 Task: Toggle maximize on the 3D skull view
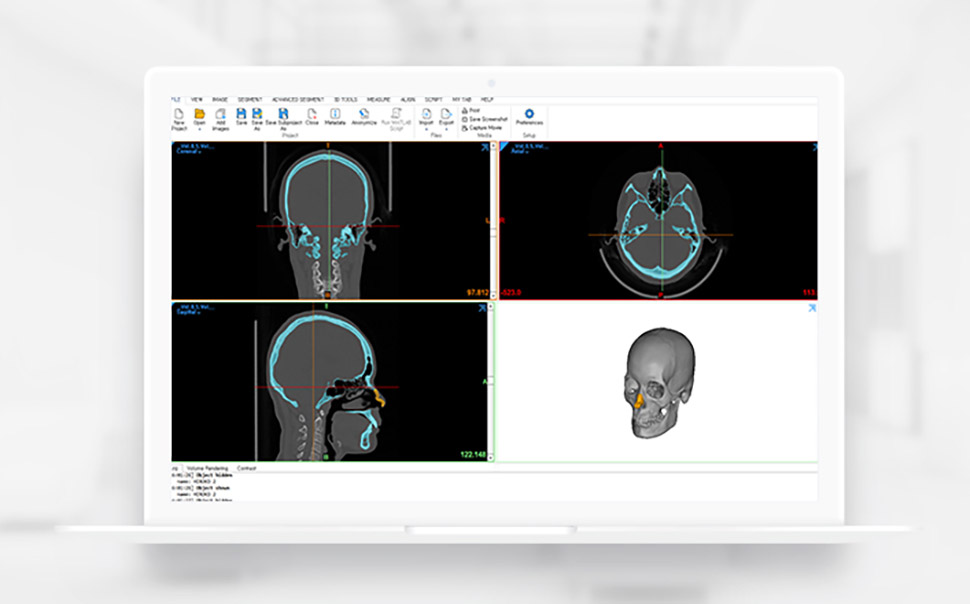pos(812,308)
